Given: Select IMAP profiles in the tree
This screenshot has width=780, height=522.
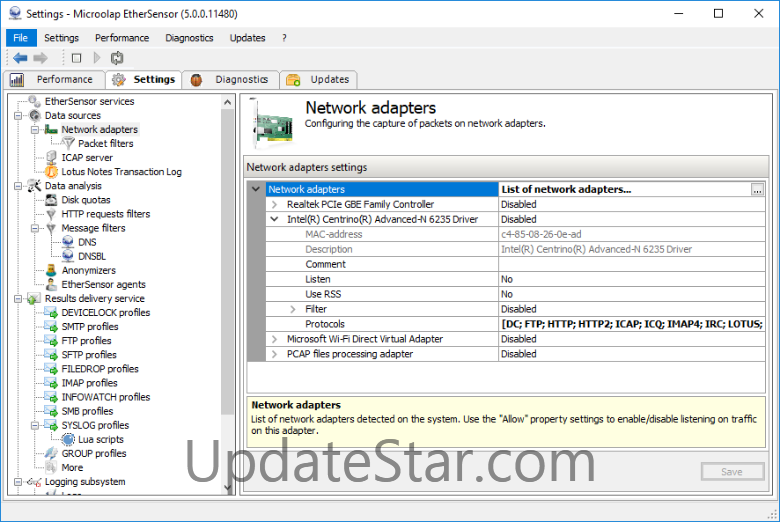Looking at the screenshot, I should coord(90,383).
